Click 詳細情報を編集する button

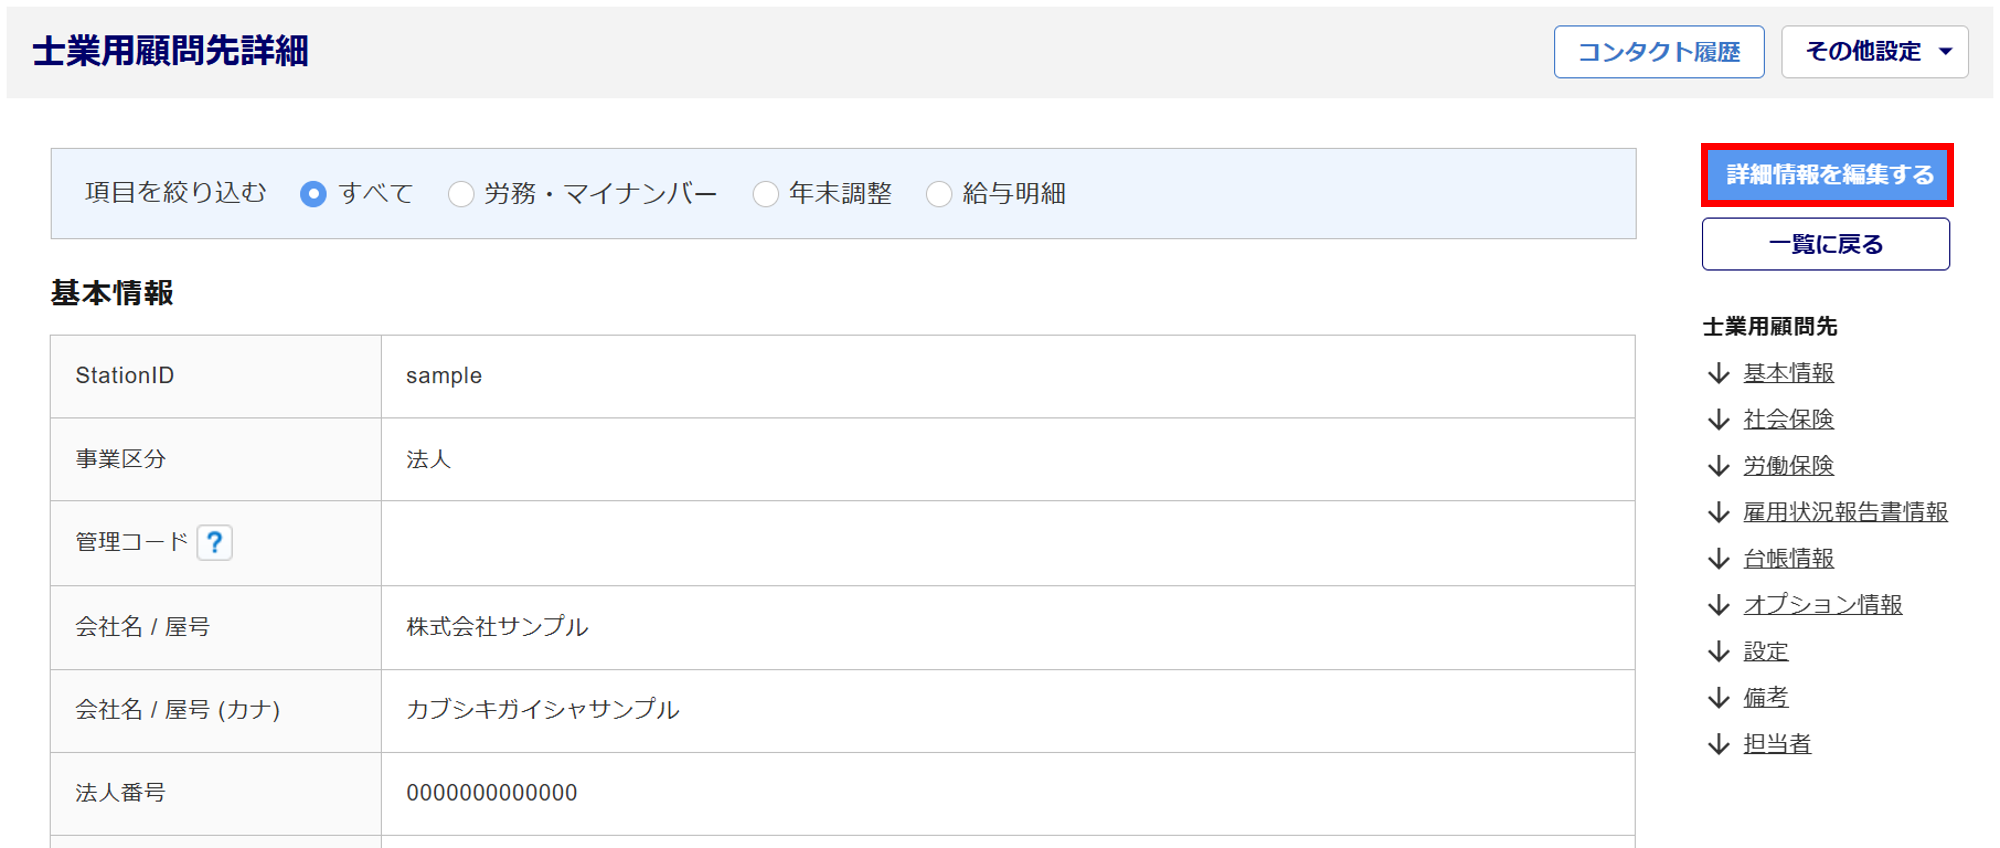pyautogui.click(x=1827, y=175)
